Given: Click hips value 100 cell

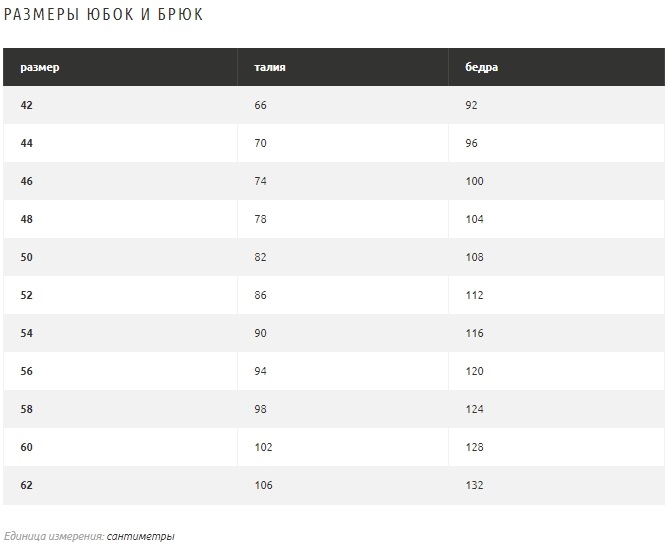Looking at the screenshot, I should coord(474,181).
